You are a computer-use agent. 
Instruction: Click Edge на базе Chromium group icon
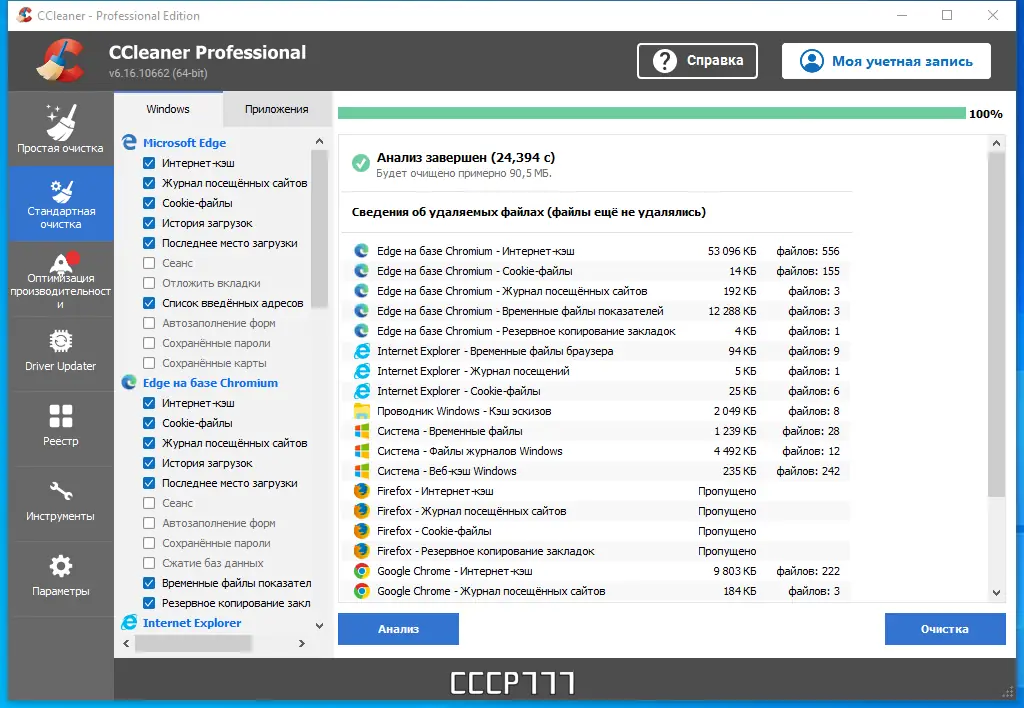pyautogui.click(x=129, y=383)
